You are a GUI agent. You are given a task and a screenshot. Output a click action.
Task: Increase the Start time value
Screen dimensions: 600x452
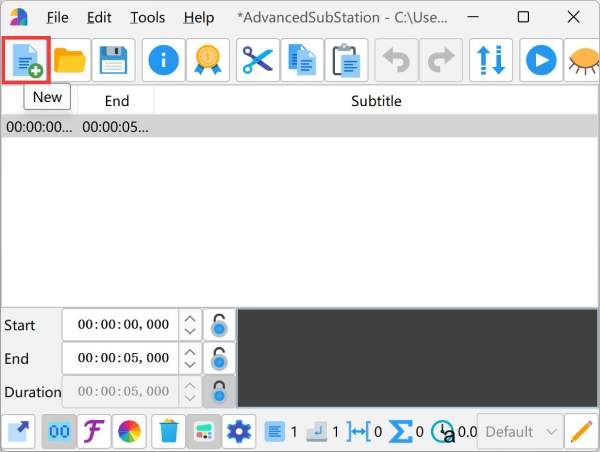[x=190, y=319]
